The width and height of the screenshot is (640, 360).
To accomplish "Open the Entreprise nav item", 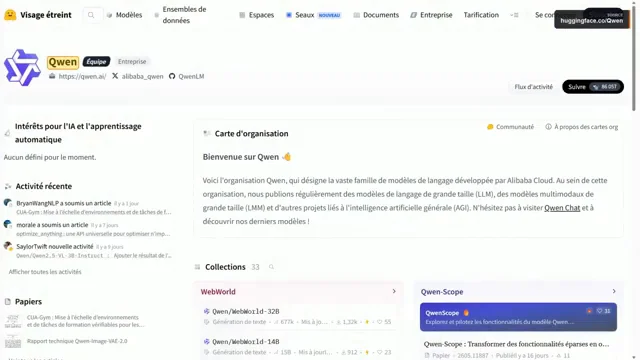I will (431, 15).
